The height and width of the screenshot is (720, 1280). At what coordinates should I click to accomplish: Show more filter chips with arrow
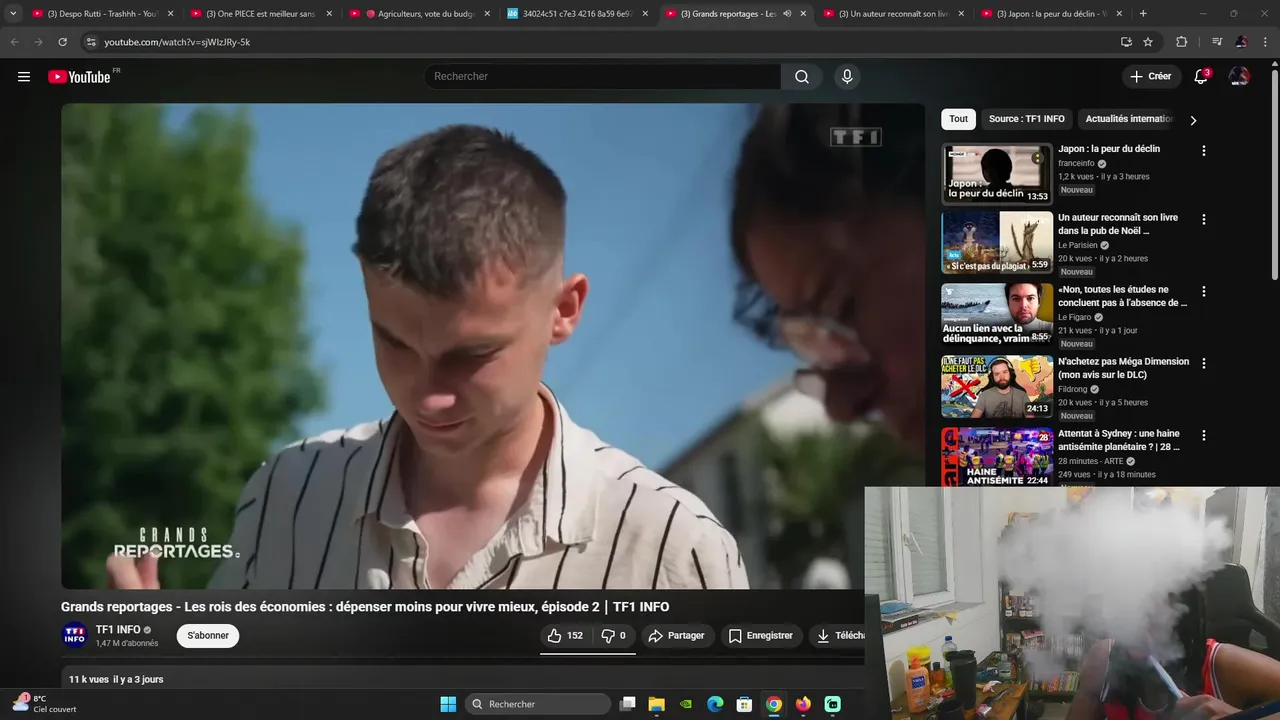coord(1193,120)
